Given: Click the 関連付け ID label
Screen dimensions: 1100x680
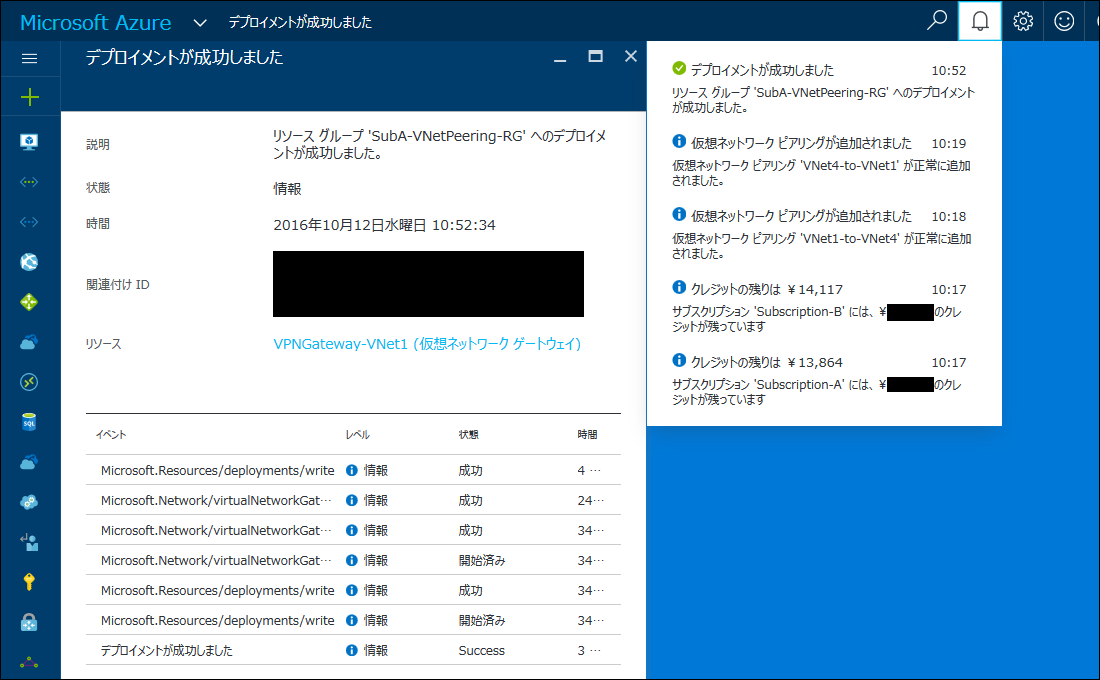Looking at the screenshot, I should click(x=118, y=284).
